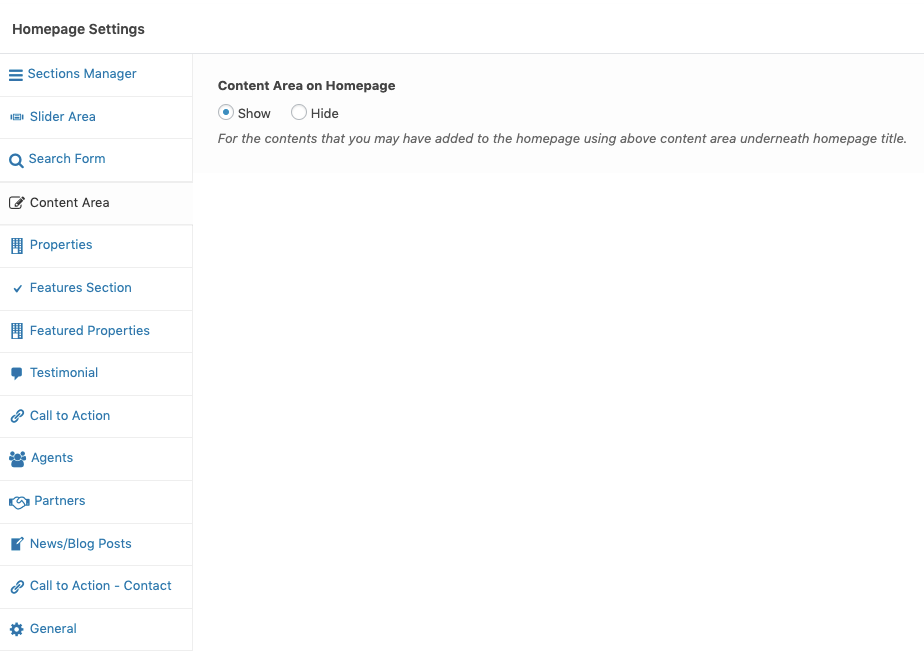924x653 pixels.
Task: Click the Call to Action - Contact link icon
Action: [17, 586]
